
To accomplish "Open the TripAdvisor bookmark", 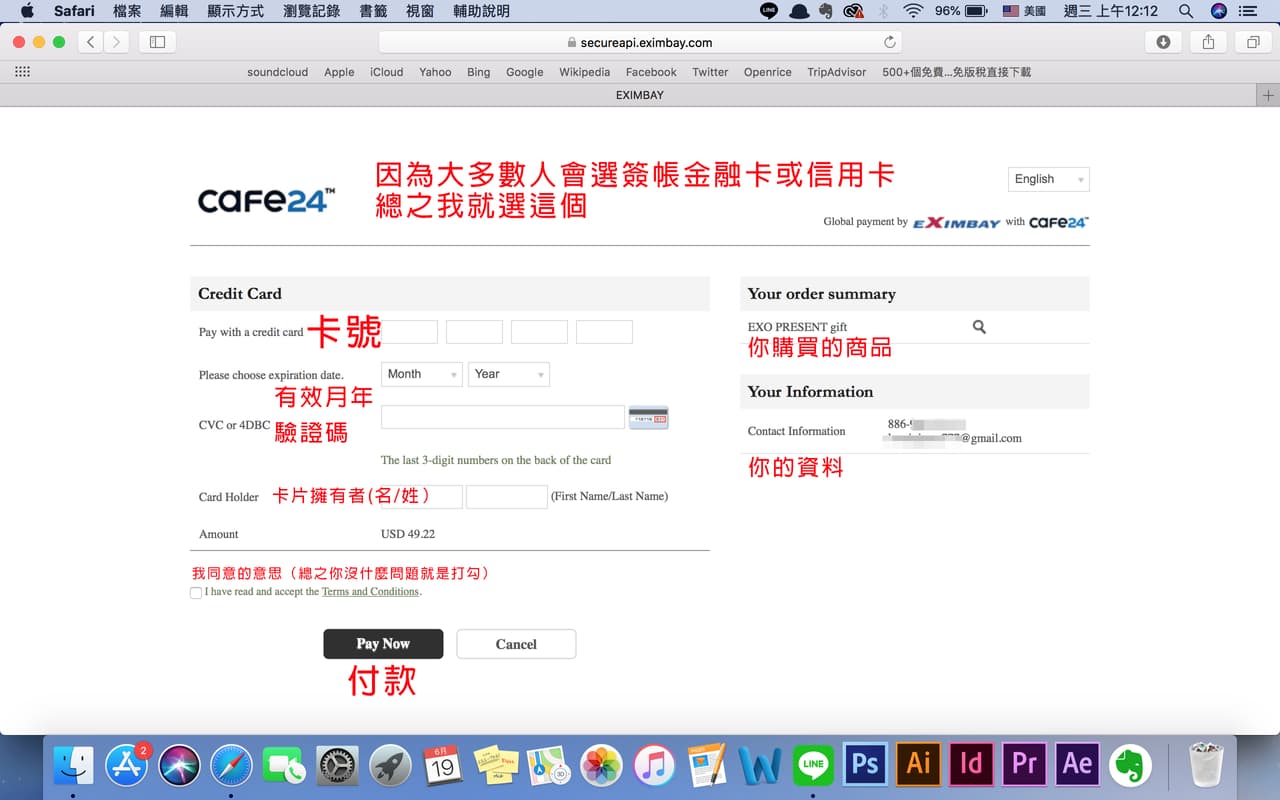I will pos(836,72).
